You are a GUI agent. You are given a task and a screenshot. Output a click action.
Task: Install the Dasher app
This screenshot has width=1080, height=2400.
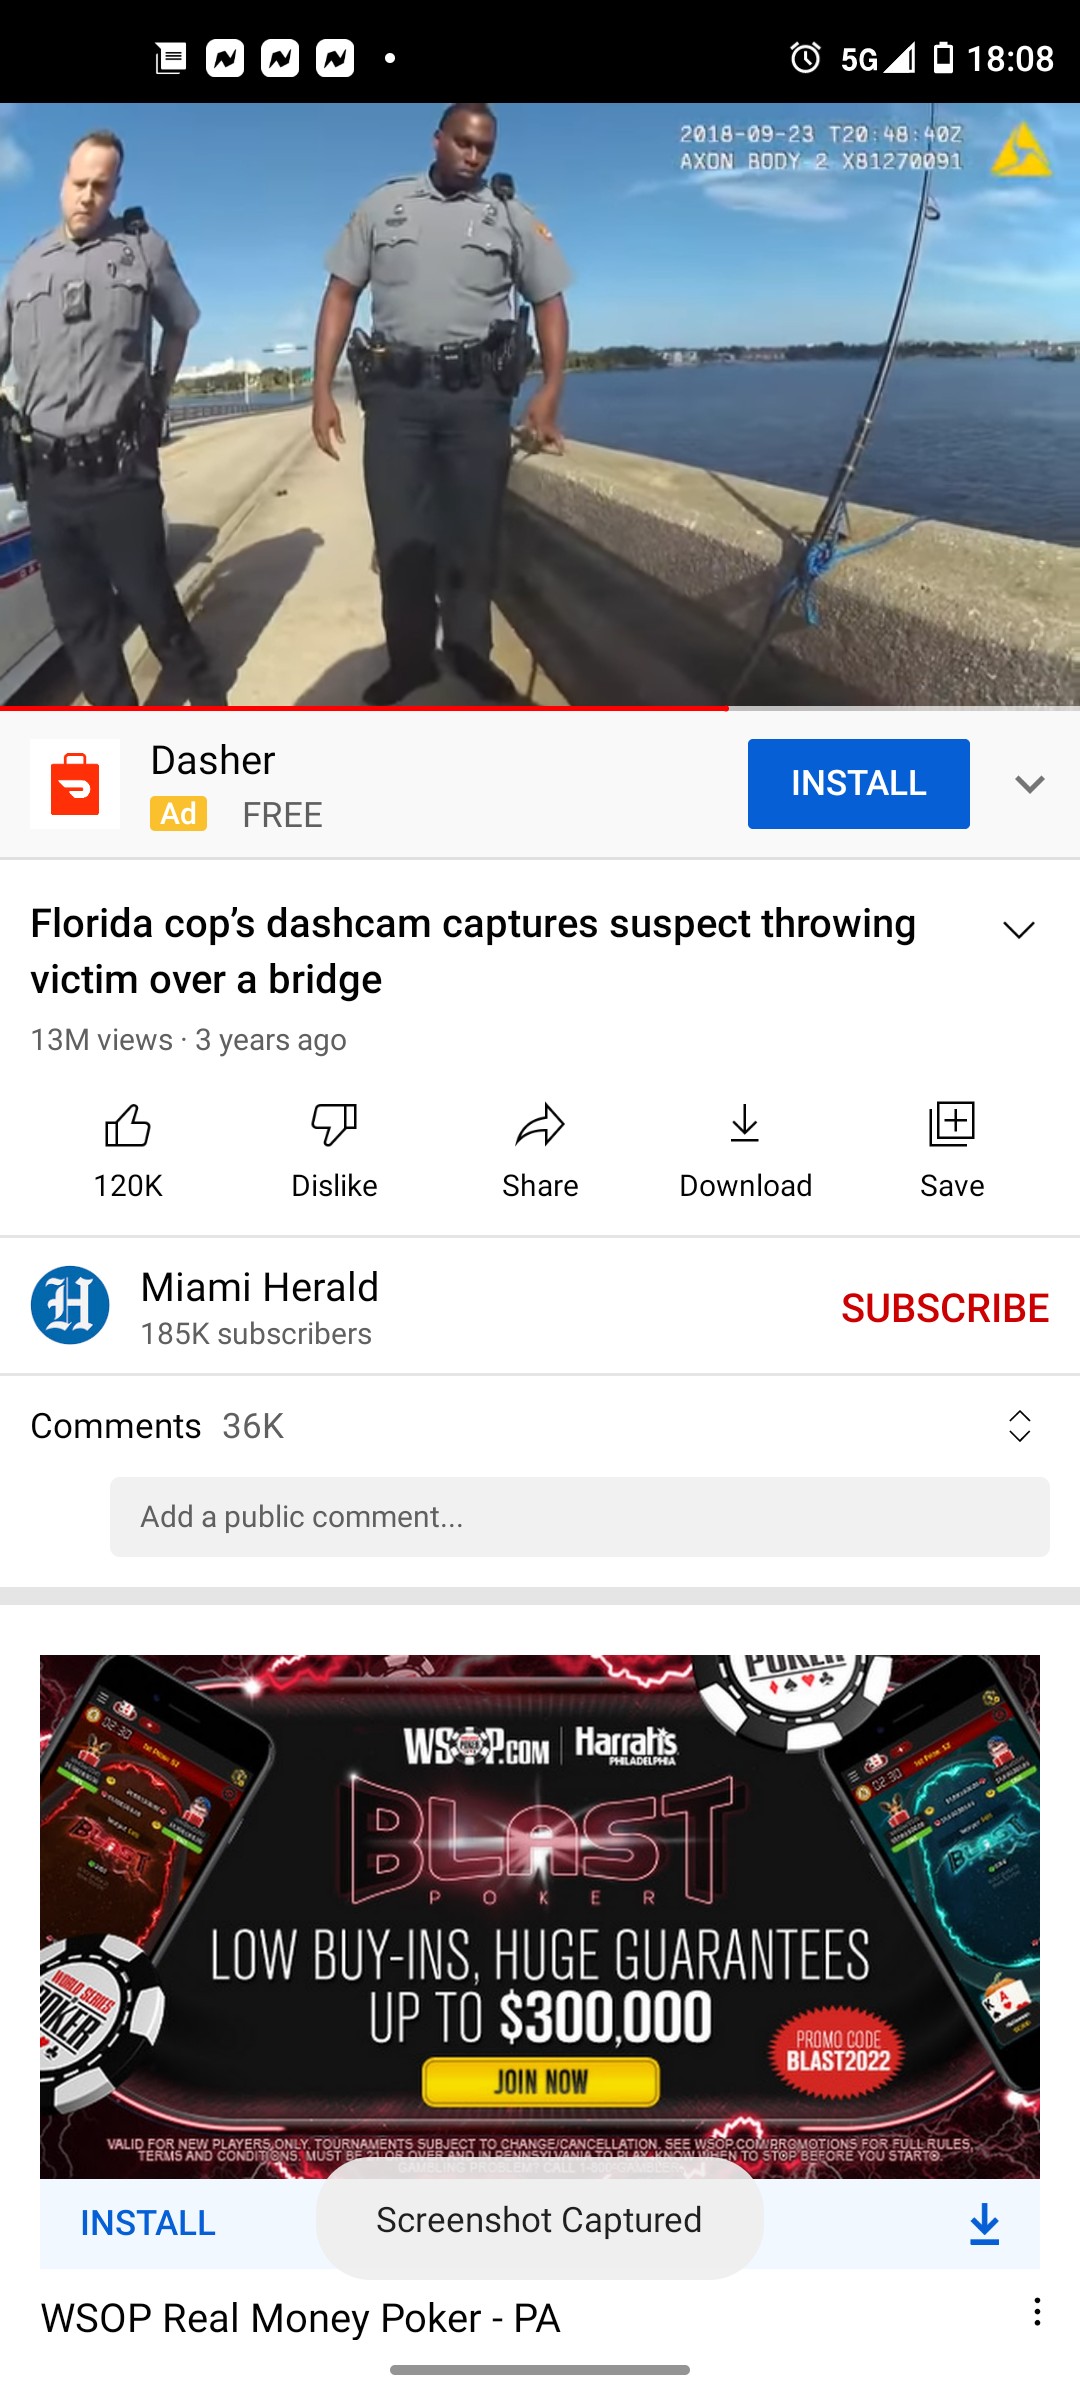coord(859,784)
